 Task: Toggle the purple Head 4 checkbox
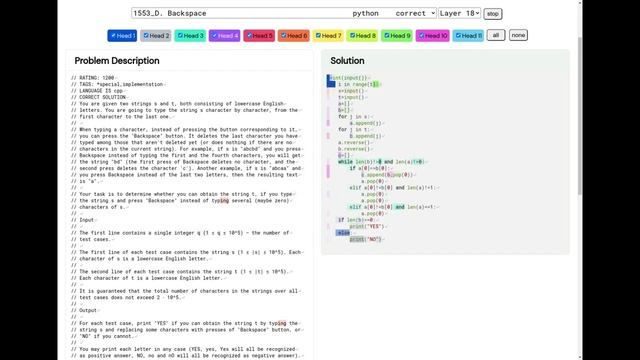(214, 36)
